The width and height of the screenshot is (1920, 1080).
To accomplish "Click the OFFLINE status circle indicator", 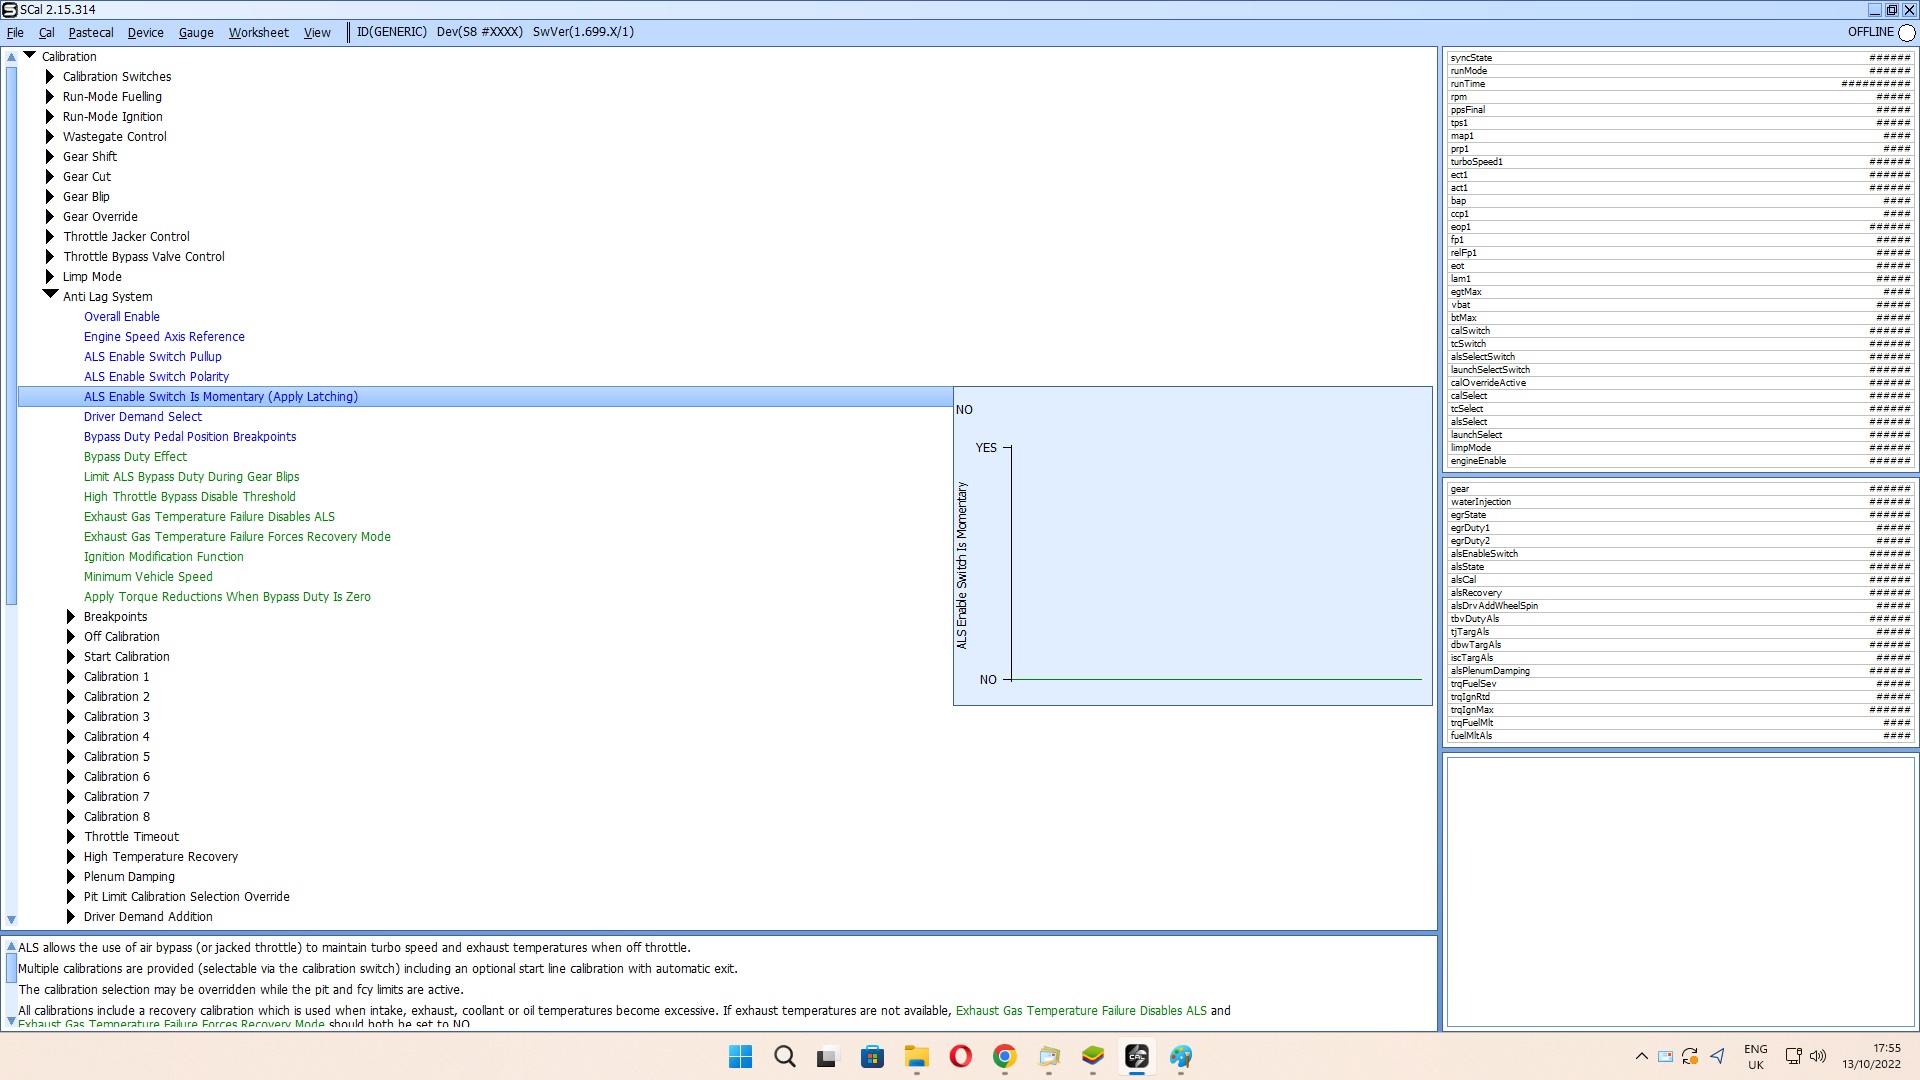I will click(x=1907, y=33).
